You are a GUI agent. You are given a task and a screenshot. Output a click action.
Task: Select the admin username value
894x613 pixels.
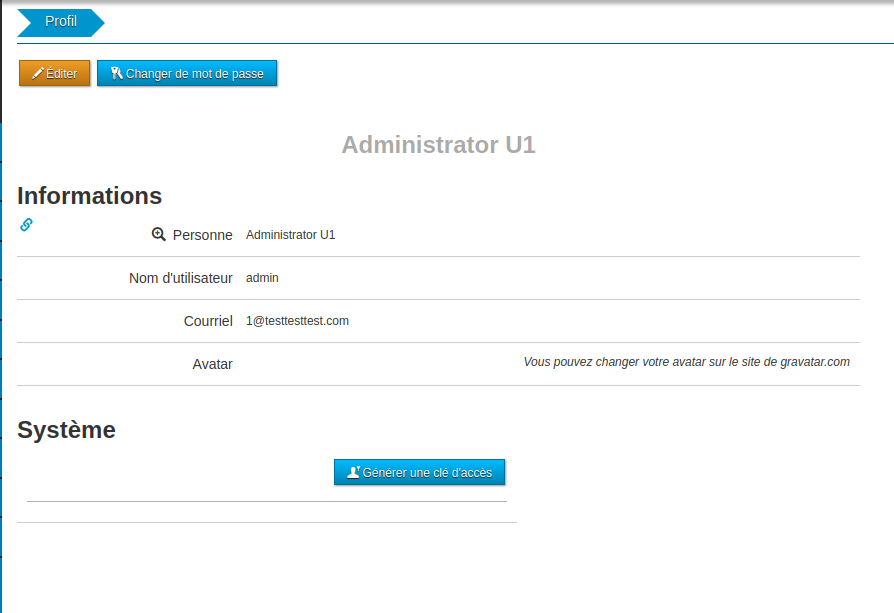point(262,278)
